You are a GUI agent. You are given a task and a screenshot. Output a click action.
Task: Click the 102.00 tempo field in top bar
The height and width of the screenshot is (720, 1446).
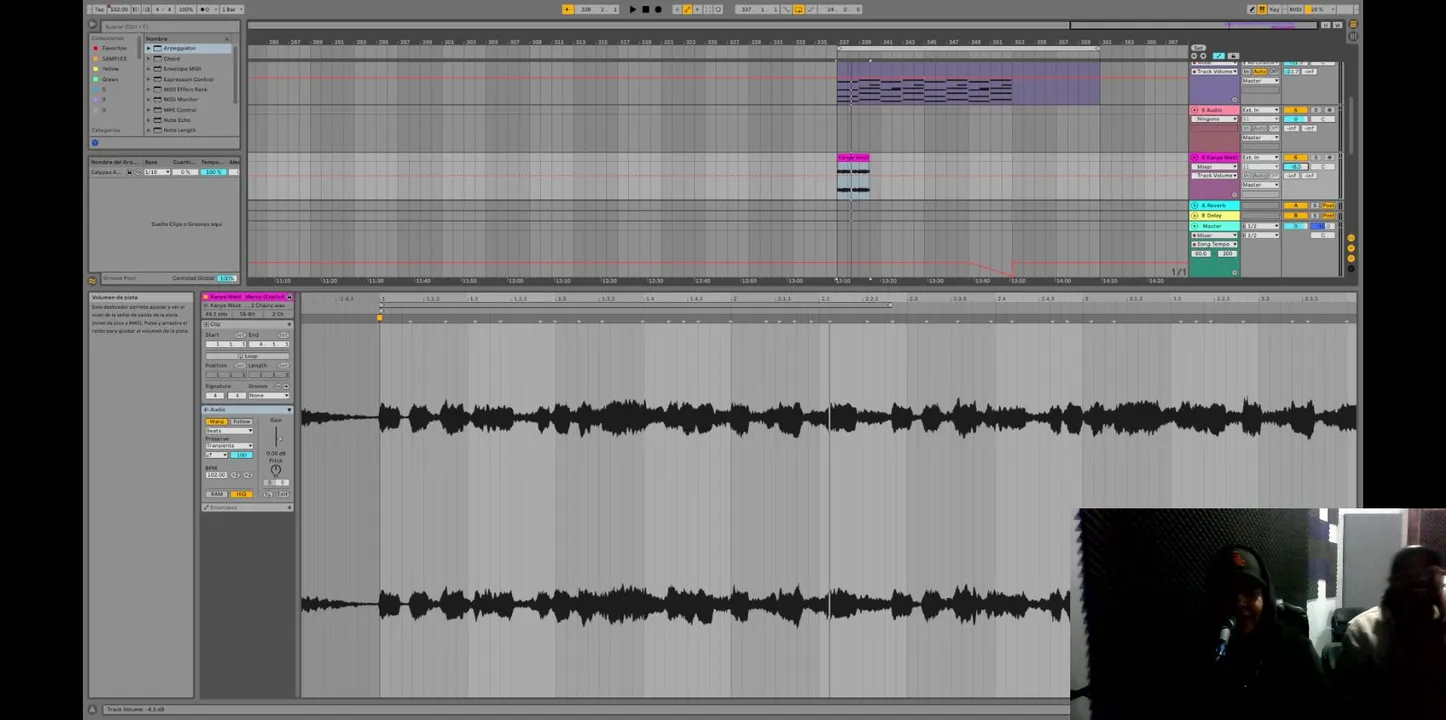[119, 9]
